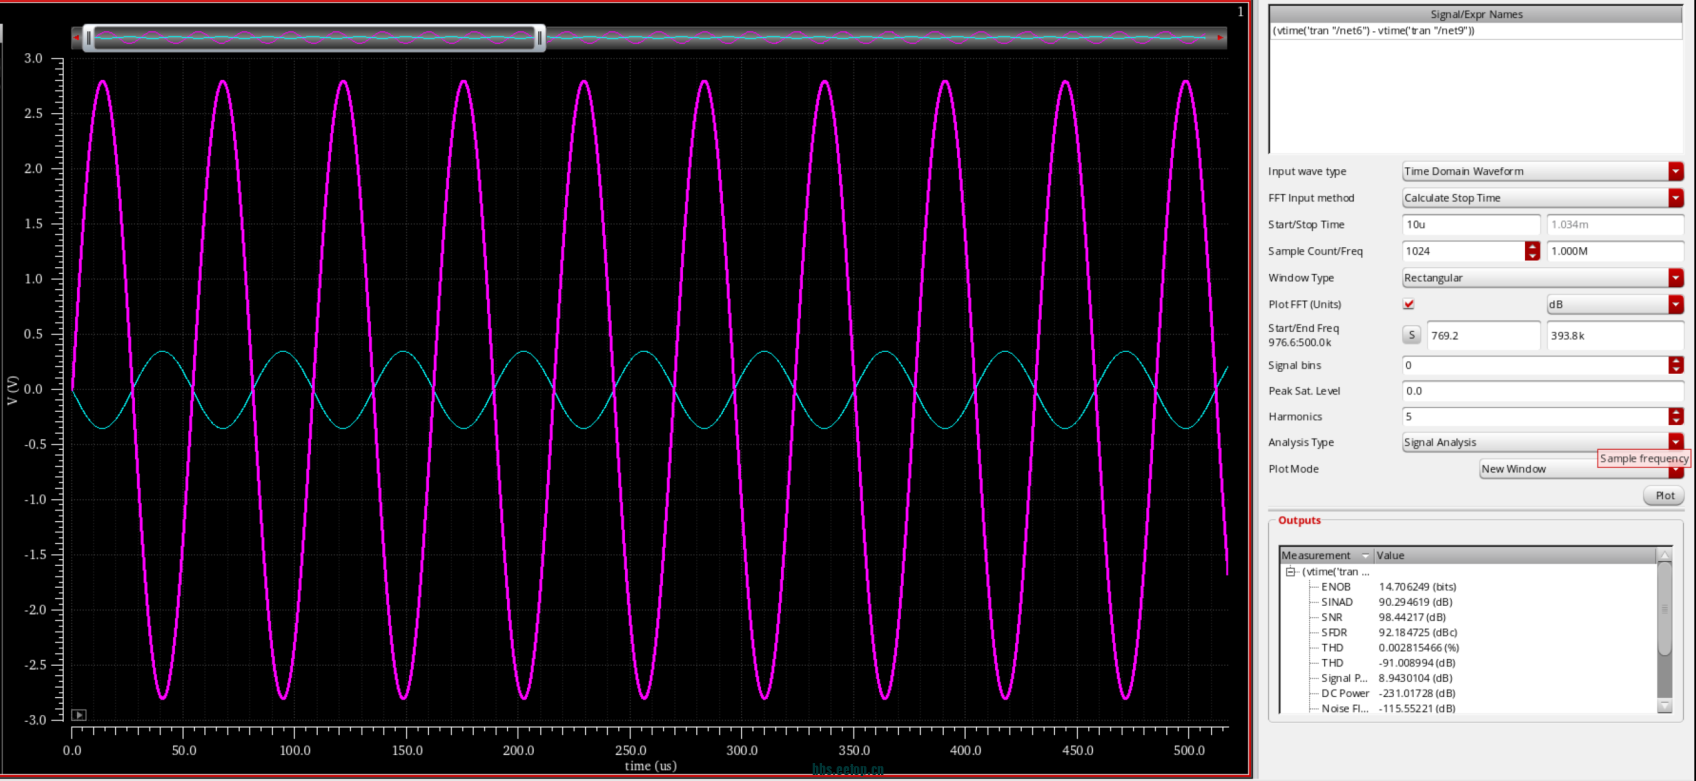
Task: Click the right handle of zoom range slider
Action: [540, 38]
